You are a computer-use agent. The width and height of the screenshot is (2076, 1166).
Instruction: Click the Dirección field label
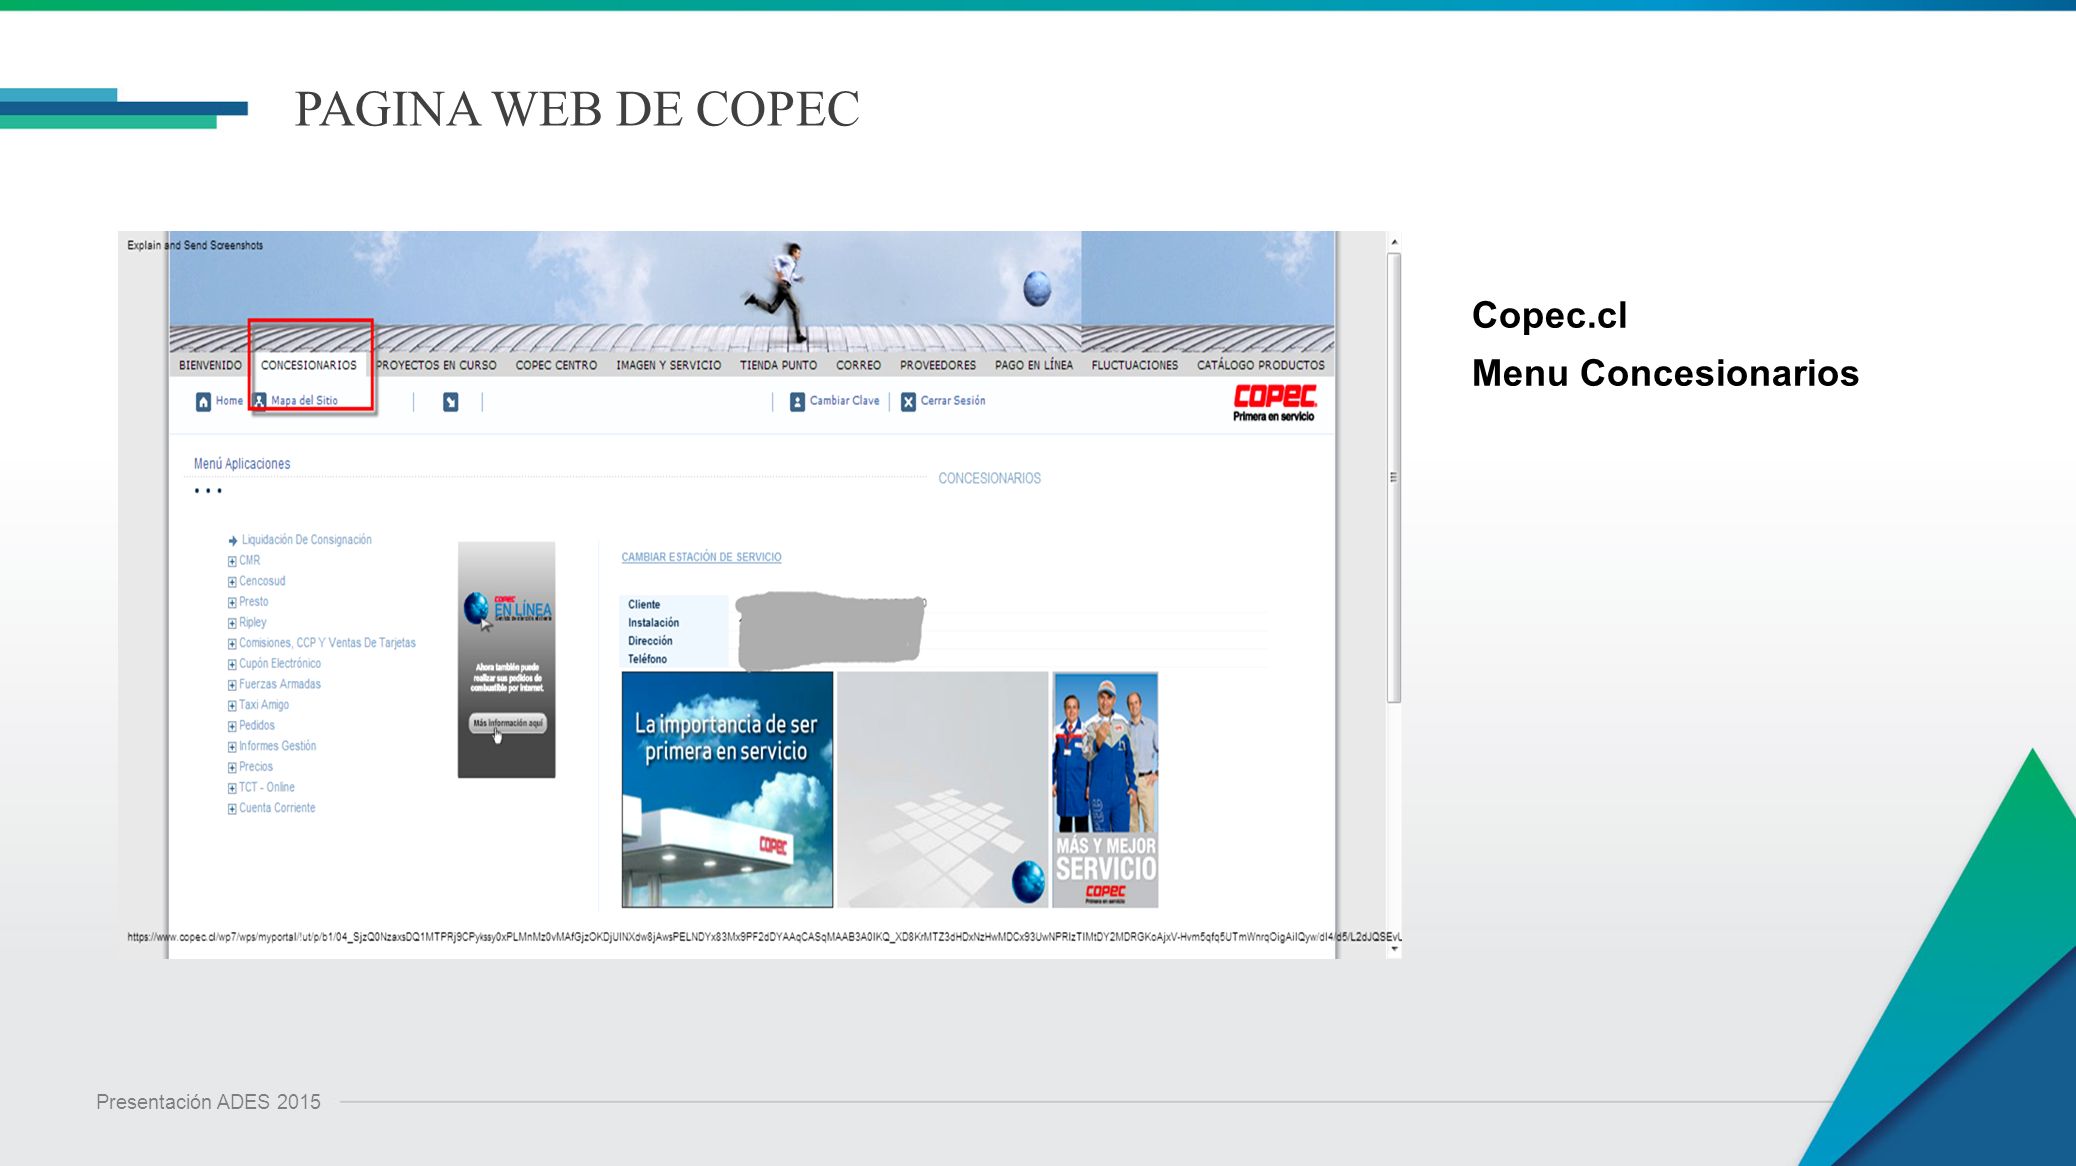click(x=650, y=641)
